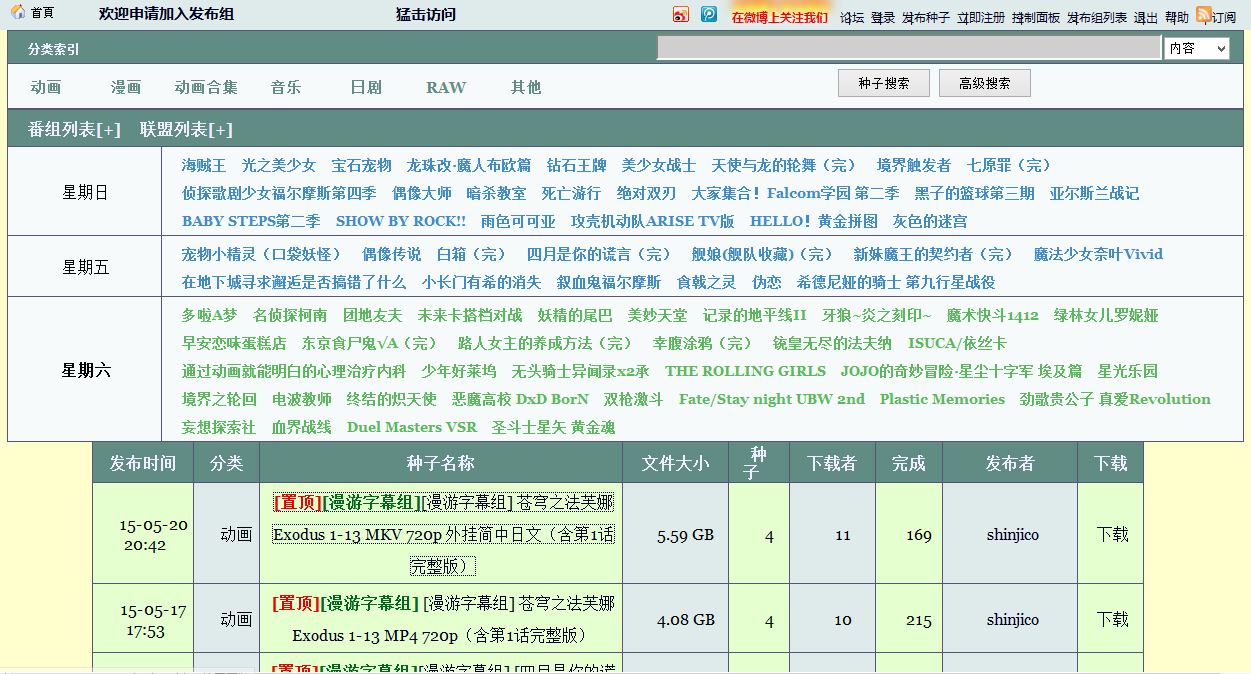Click the red 在微博上关注我们 link
Image resolution: width=1251 pixels, height=674 pixels.
pos(780,17)
